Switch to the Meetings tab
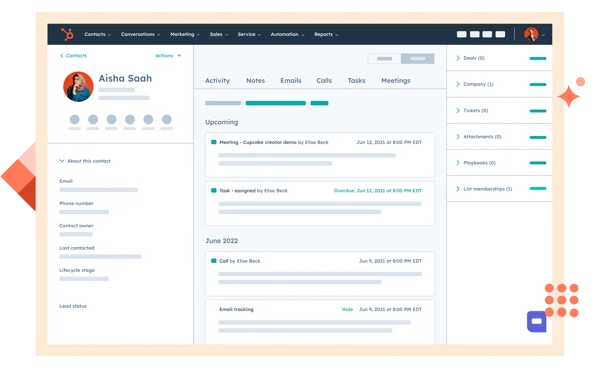 pyautogui.click(x=396, y=81)
